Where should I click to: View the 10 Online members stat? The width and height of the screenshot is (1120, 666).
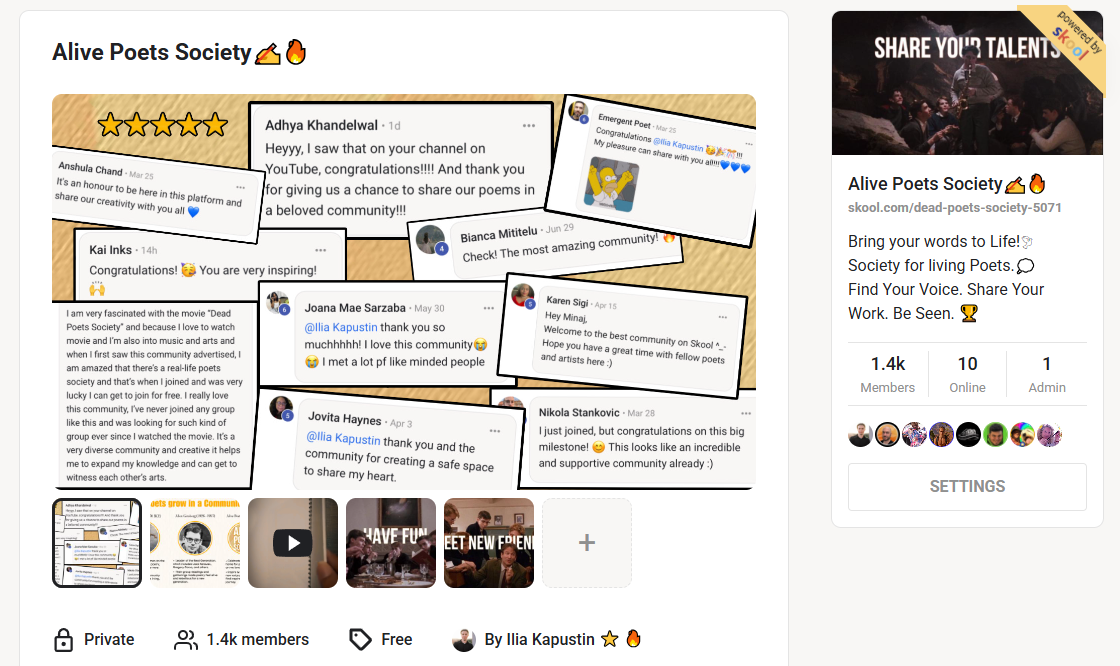(967, 374)
